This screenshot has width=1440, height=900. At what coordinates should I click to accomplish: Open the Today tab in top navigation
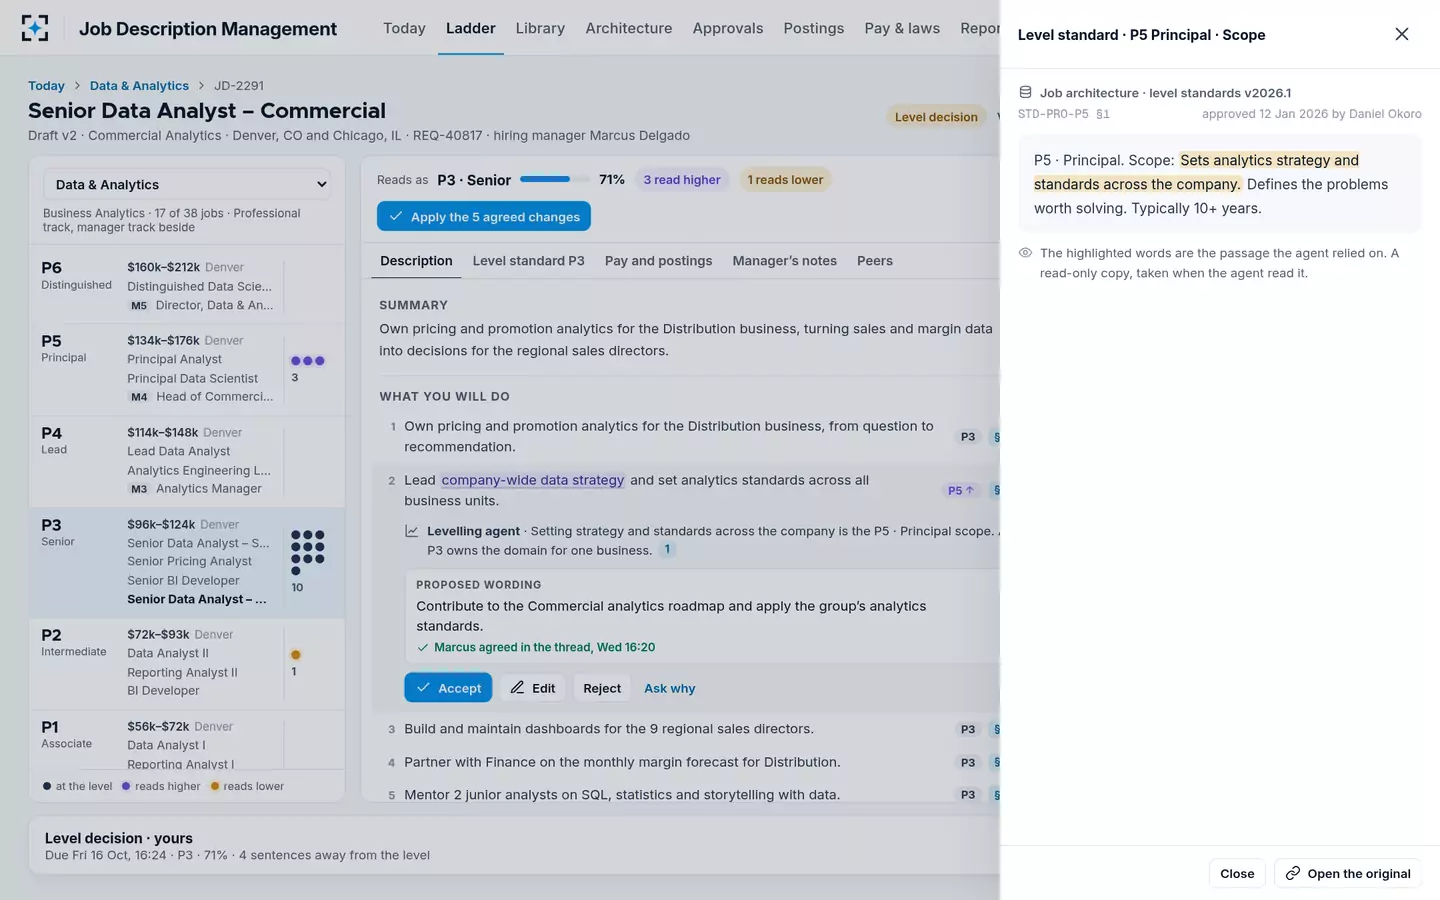[404, 28]
